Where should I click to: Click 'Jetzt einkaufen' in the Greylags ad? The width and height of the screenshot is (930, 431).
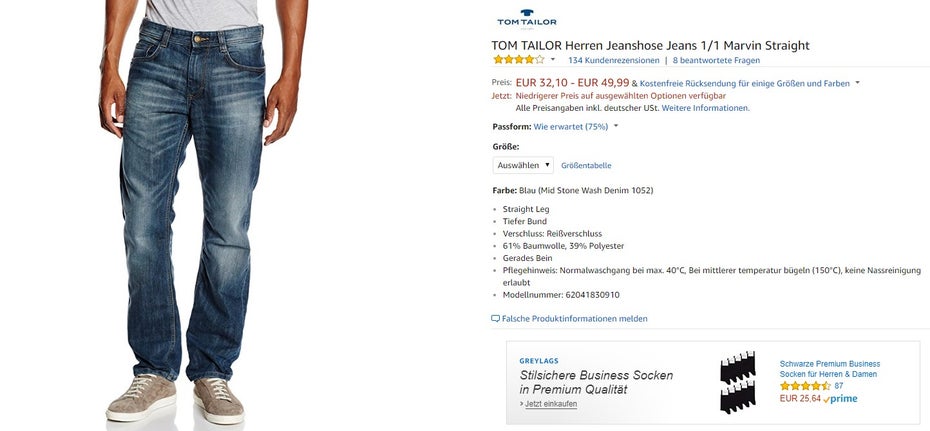549,404
